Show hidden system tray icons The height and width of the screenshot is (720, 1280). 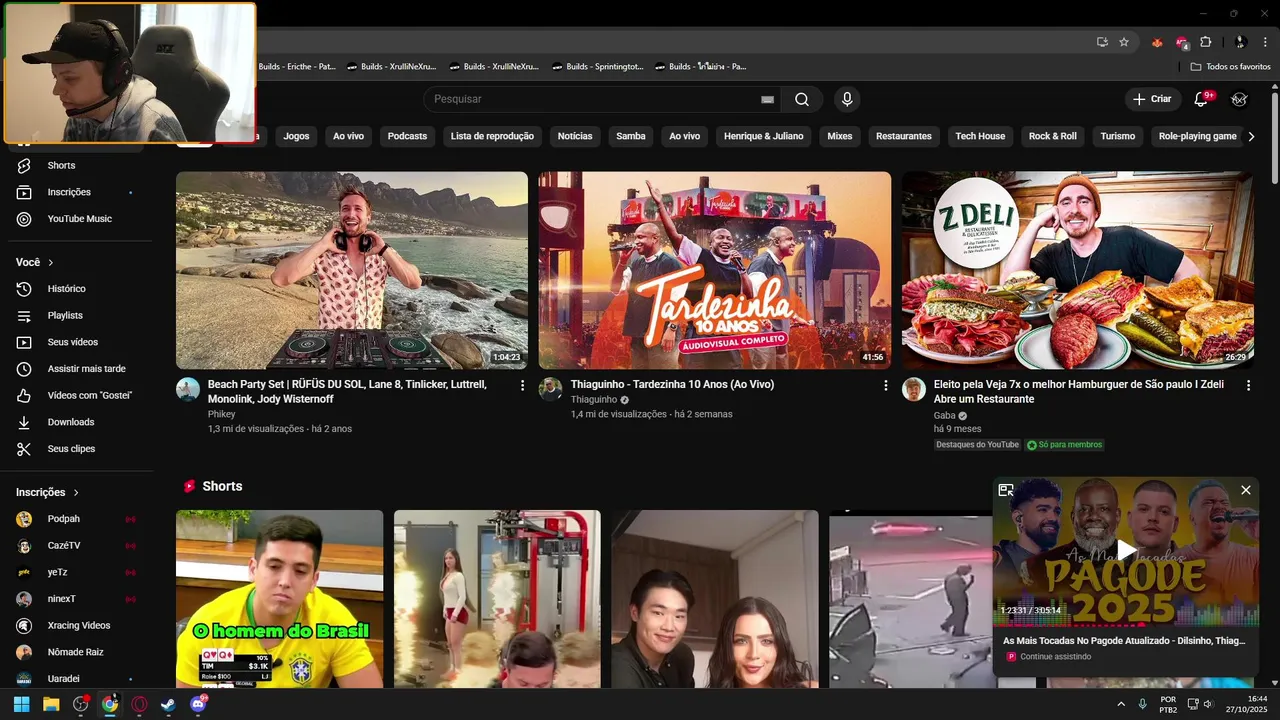point(1120,705)
